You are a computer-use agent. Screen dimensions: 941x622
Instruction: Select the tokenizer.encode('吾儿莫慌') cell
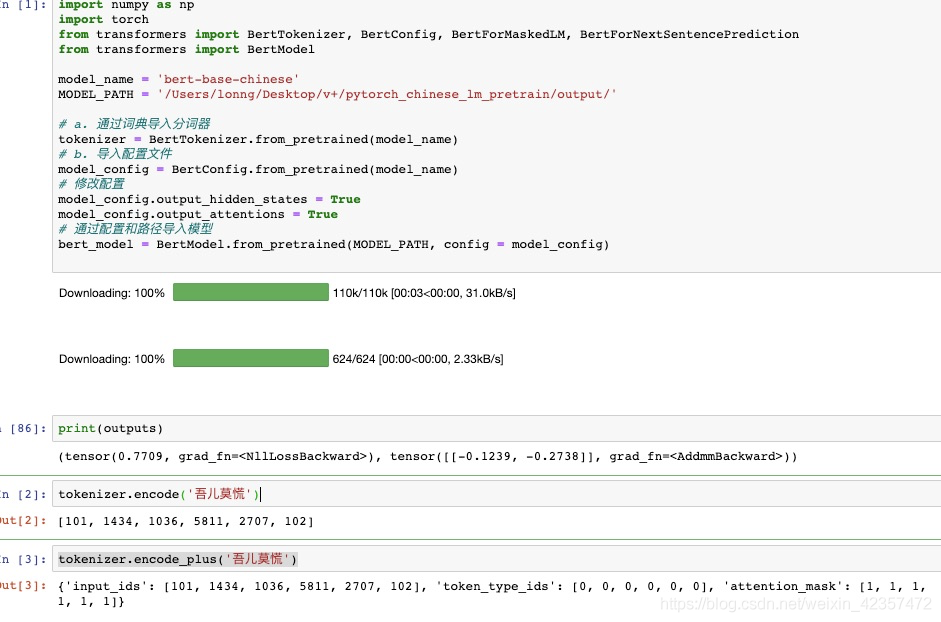160,492
